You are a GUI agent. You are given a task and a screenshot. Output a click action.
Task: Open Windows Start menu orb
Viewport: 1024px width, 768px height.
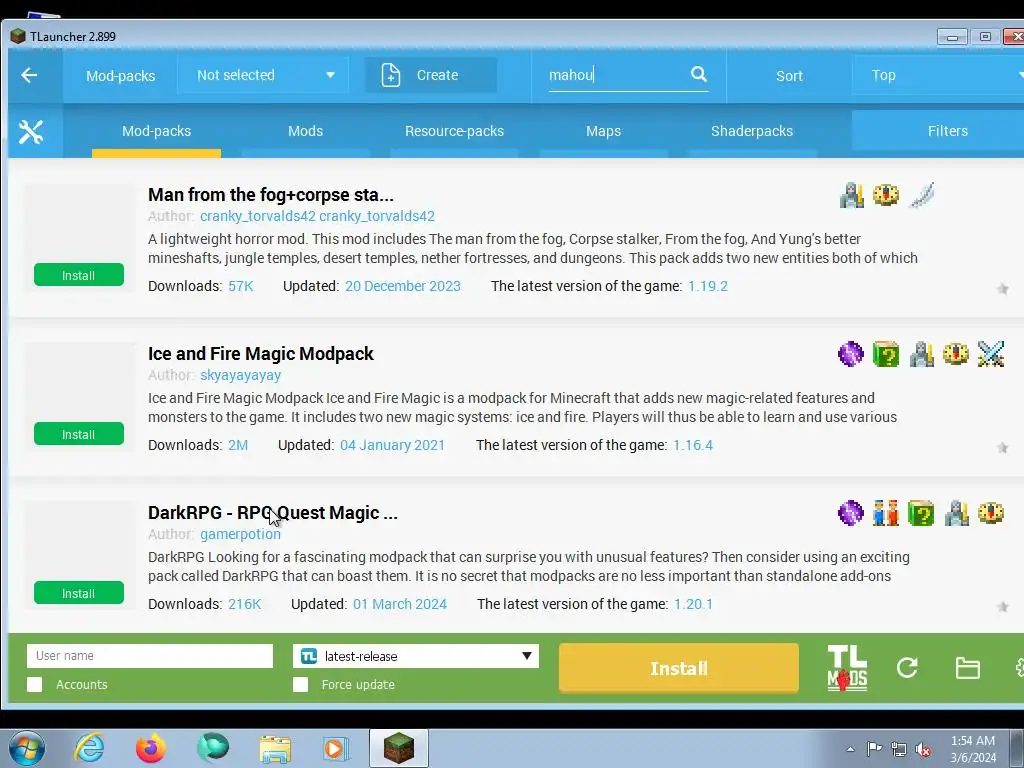click(27, 748)
